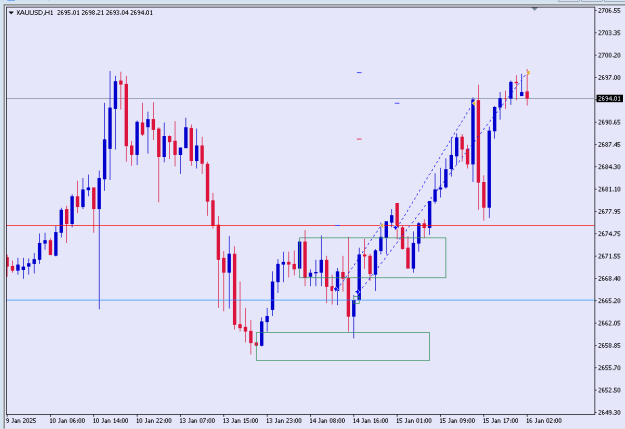Click the highlighted current price label 2694.01
Viewport: 625px width, 429px height.
[609, 98]
